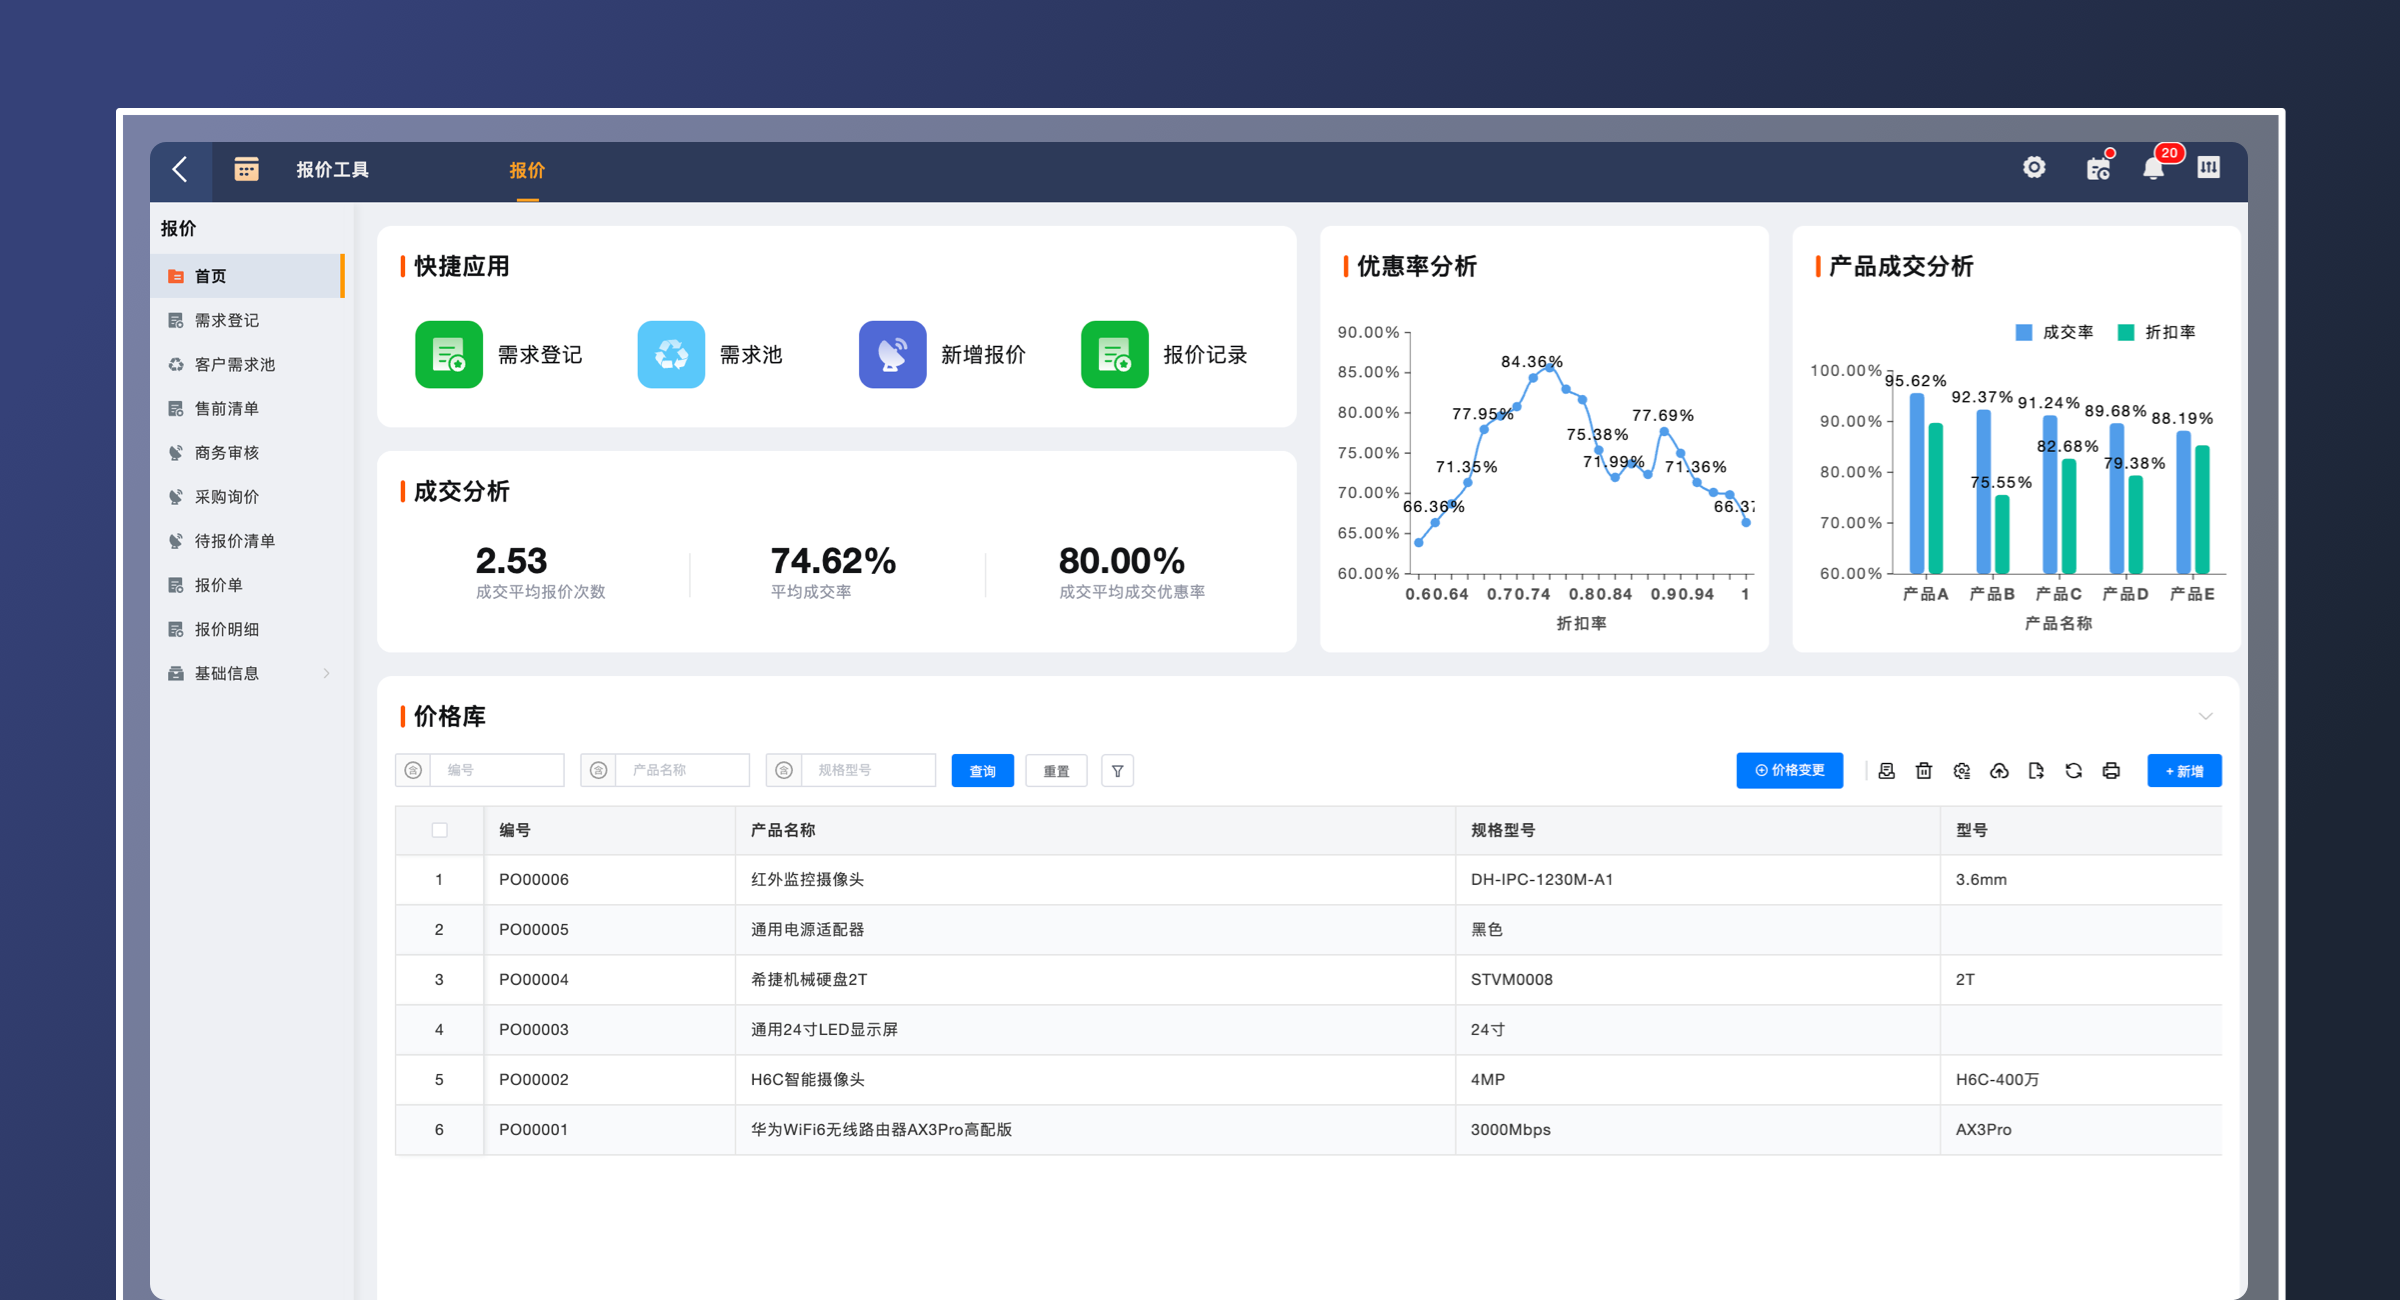
Task: Expand the 基础信息 sidebar item arrow
Action: click(x=327, y=673)
